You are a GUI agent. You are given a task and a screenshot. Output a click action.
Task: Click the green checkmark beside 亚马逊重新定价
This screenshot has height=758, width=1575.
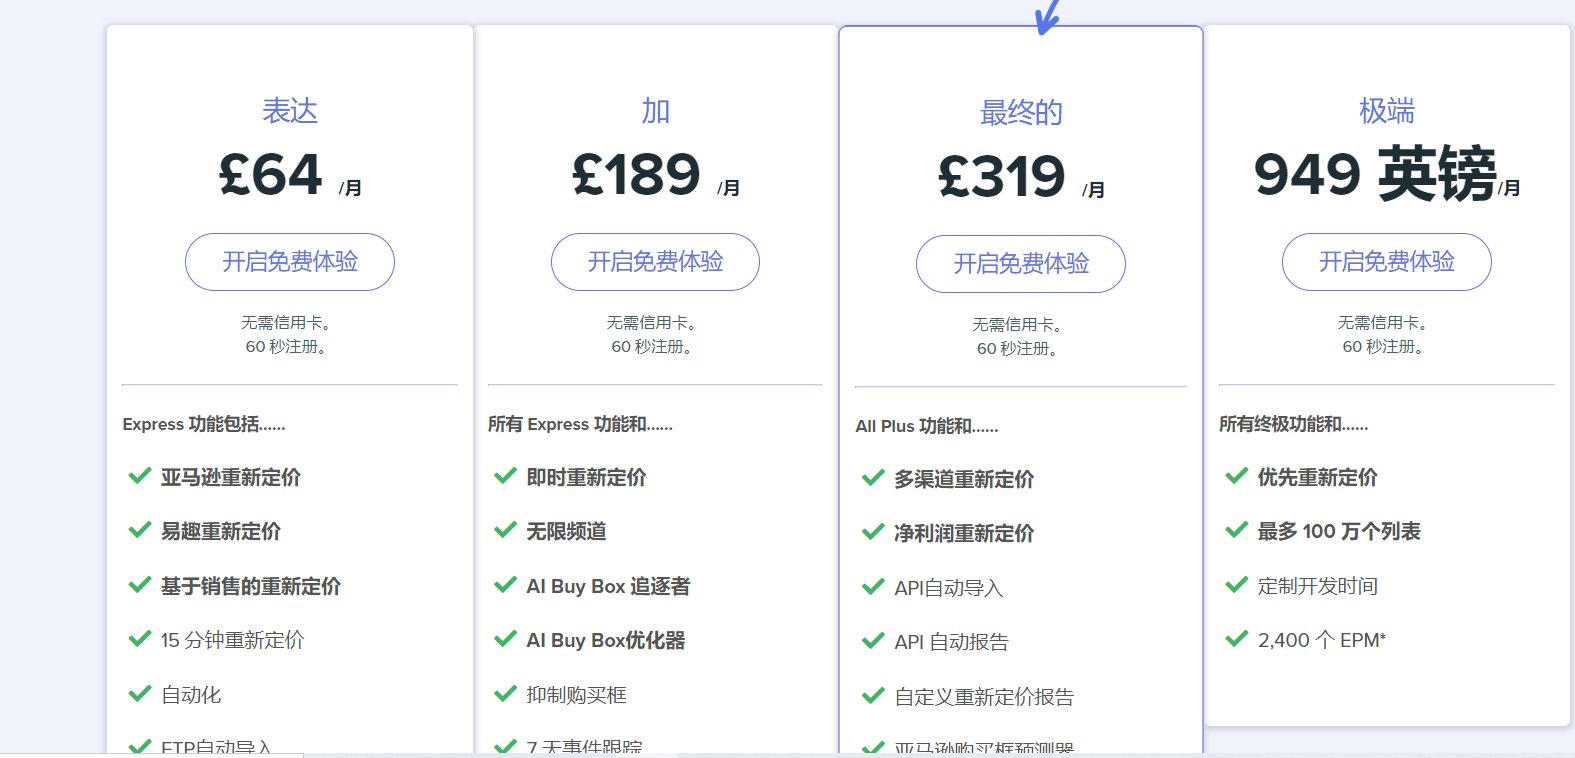tap(140, 476)
